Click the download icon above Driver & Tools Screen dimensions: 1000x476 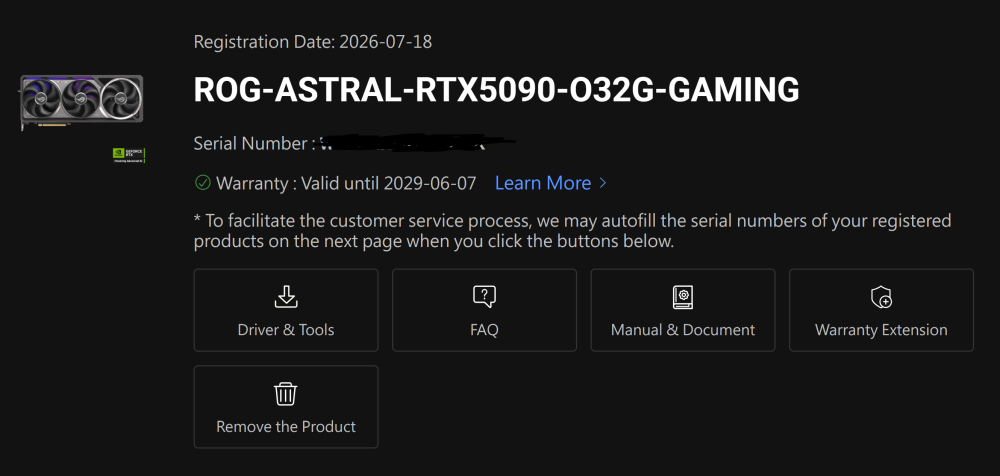pos(286,297)
